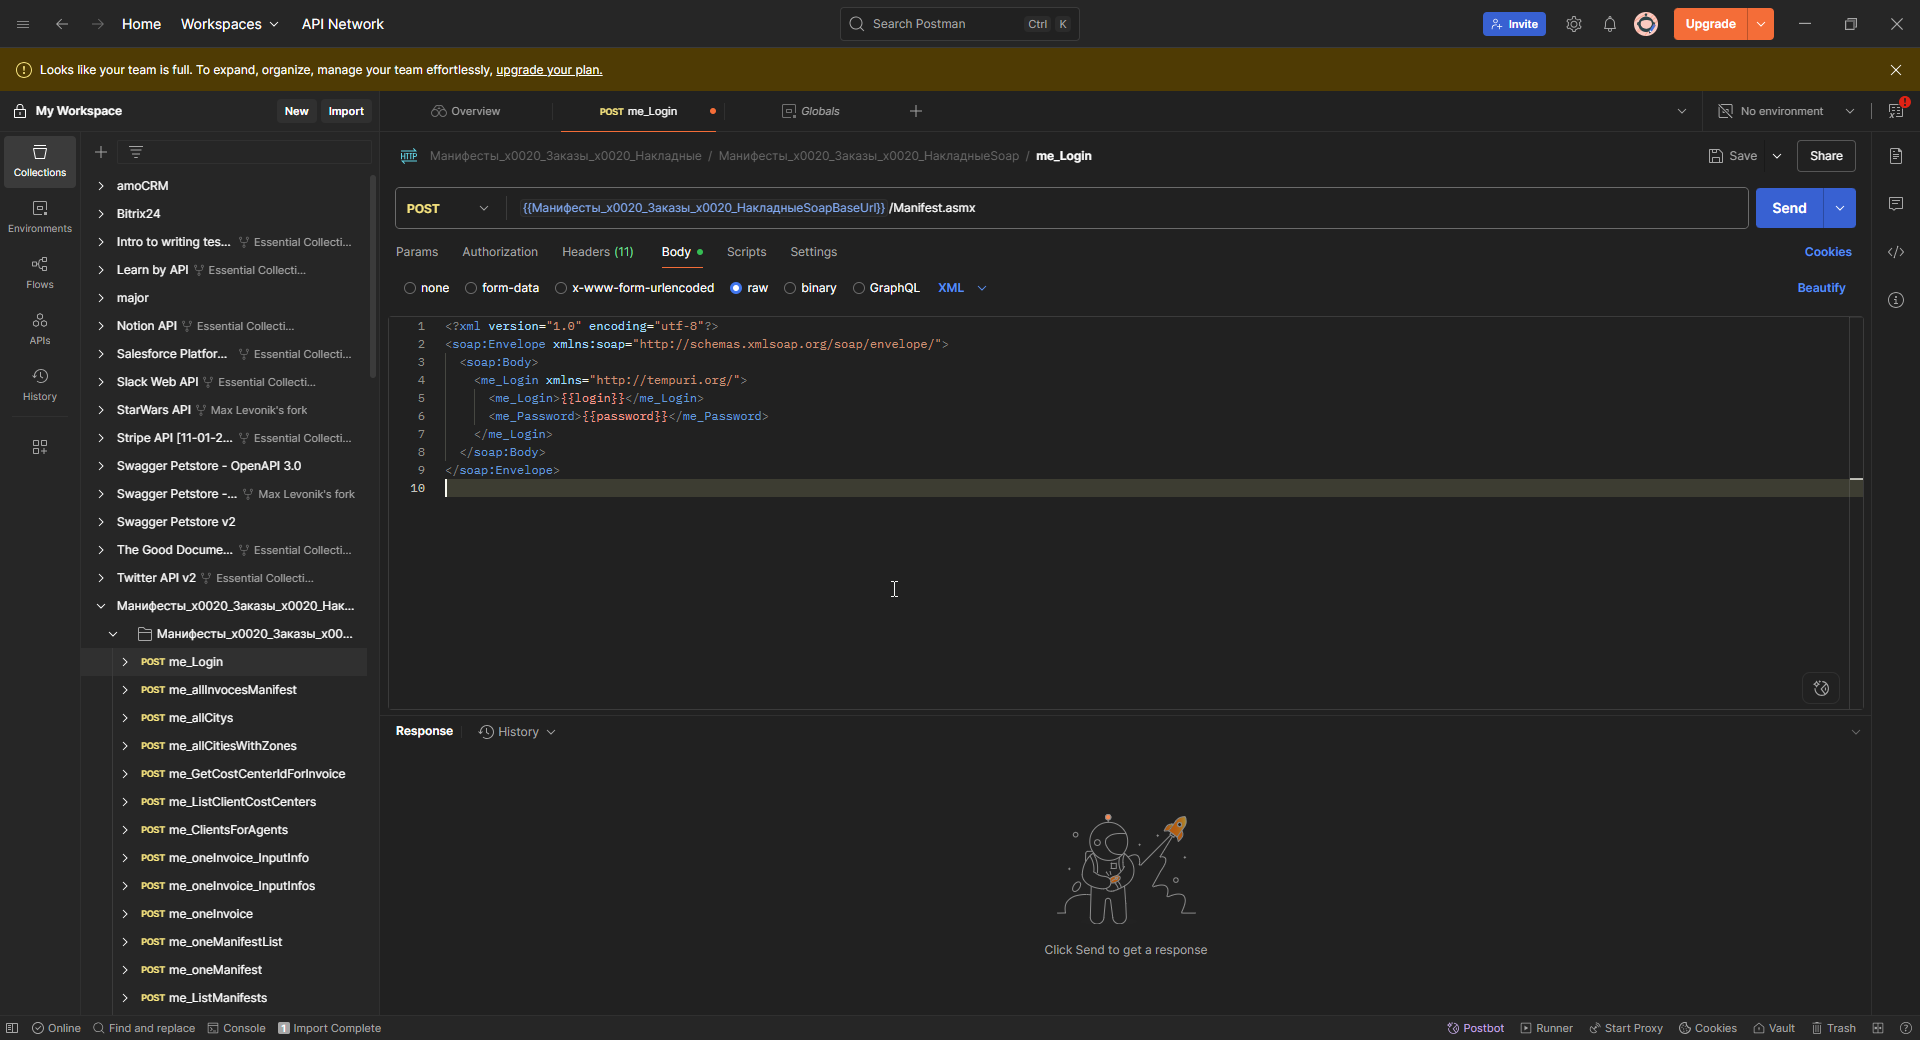The image size is (1920, 1040).
Task: Expand the amoCRM collection
Action: (101, 186)
